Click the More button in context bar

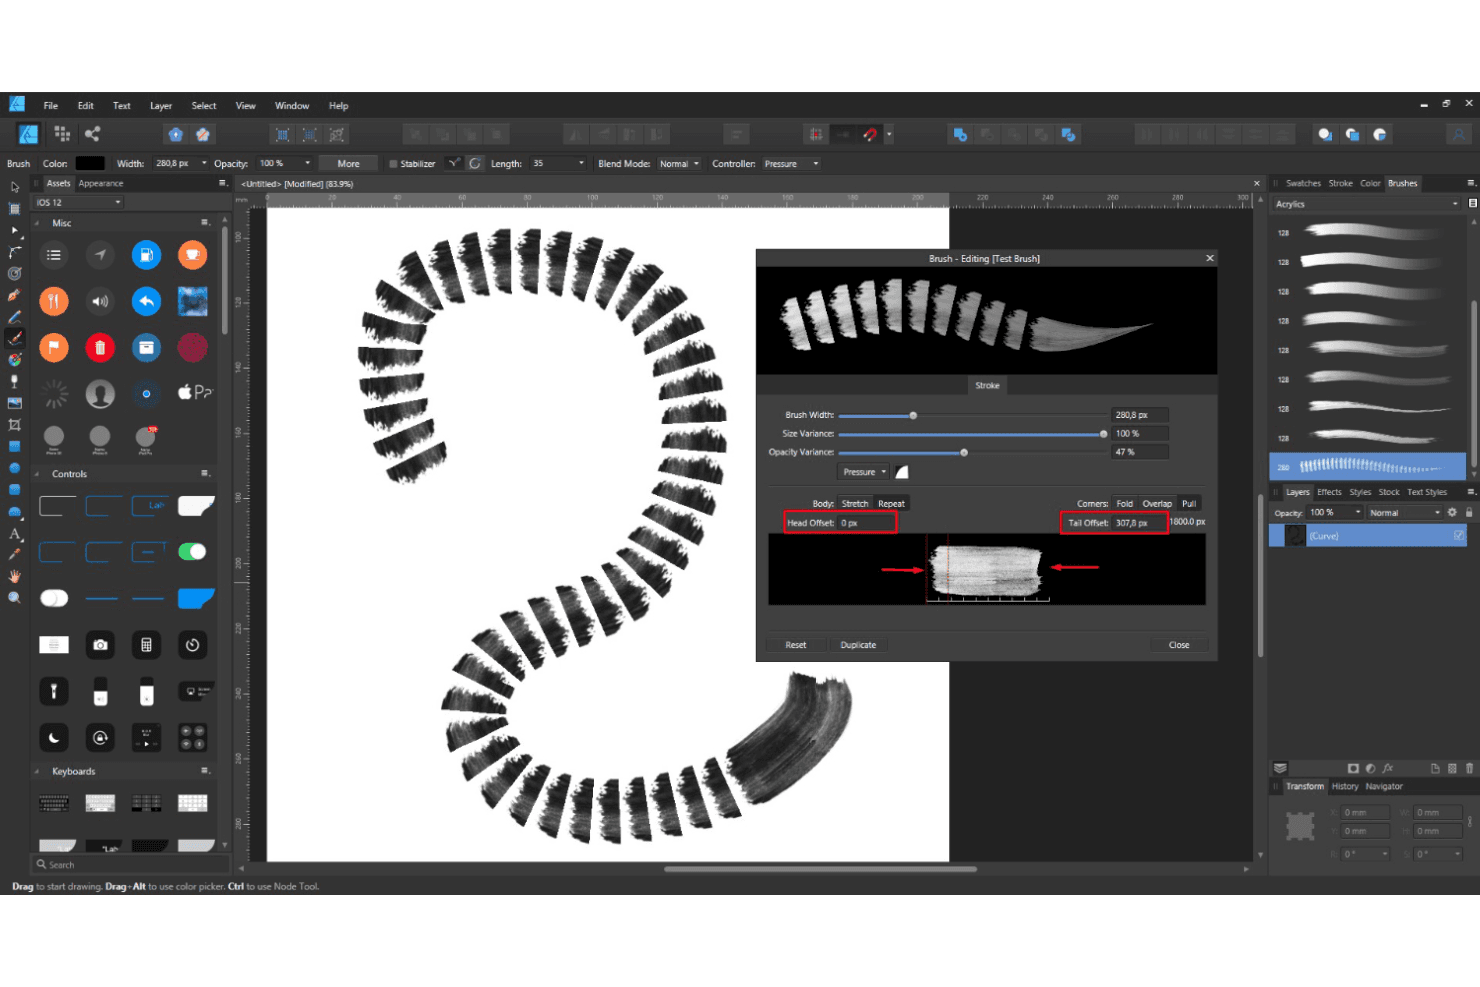click(348, 164)
